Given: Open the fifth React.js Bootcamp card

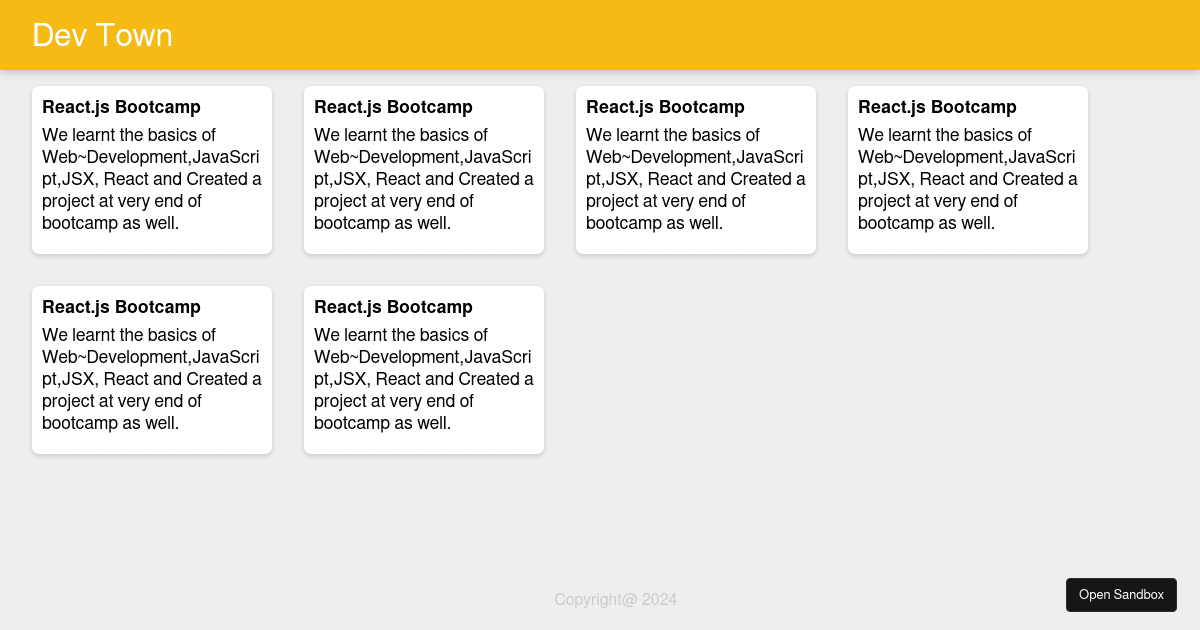Looking at the screenshot, I should (152, 369).
